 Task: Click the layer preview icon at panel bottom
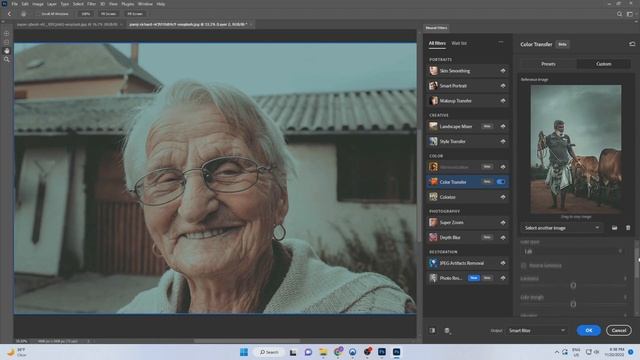[x=447, y=331]
